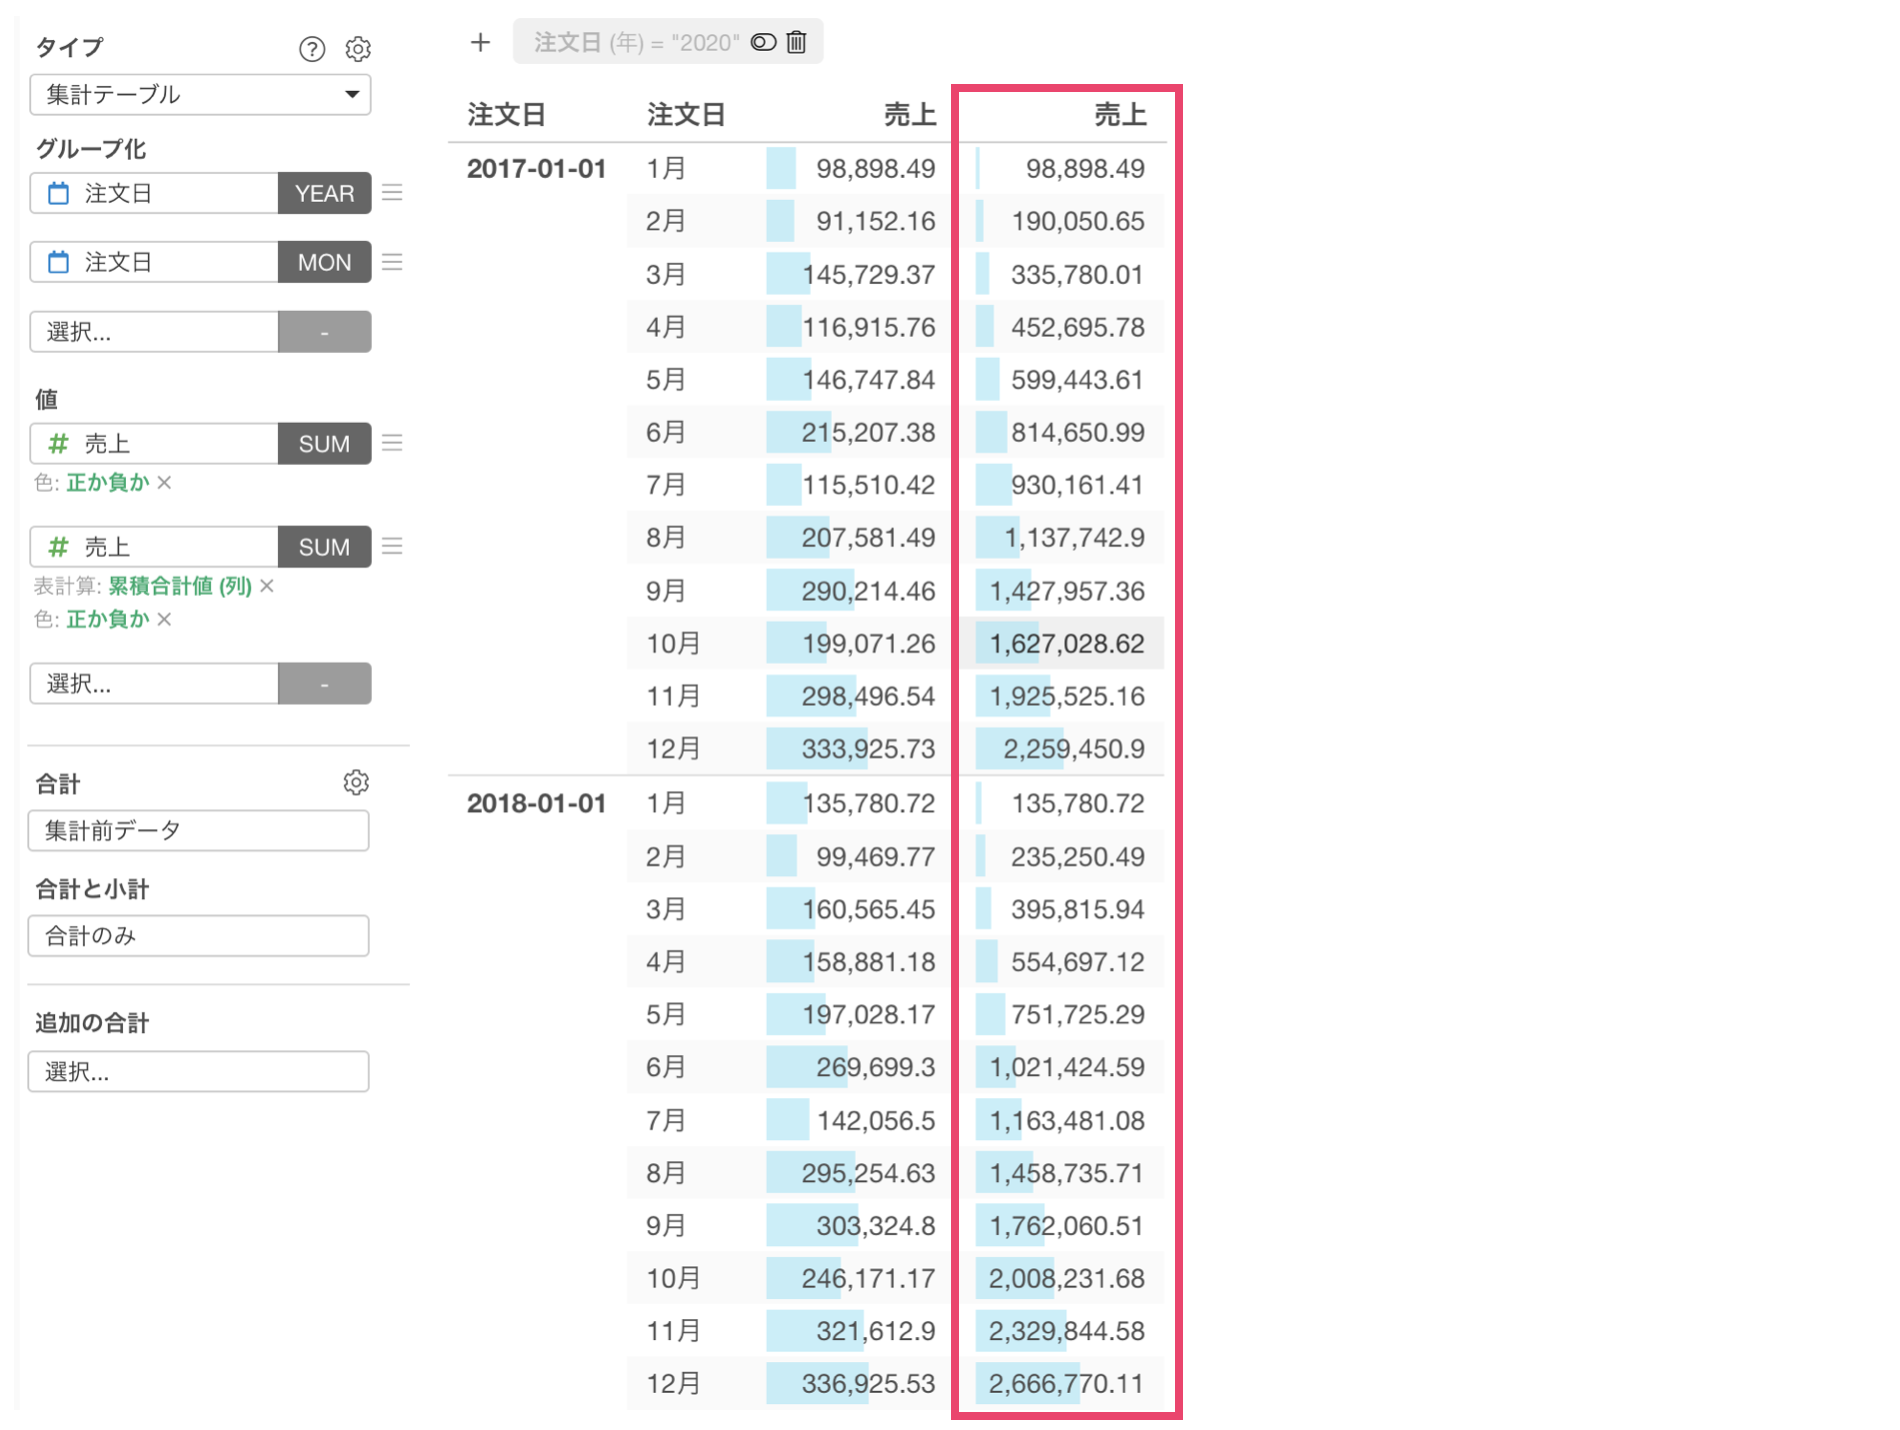This screenshot has height=1430, width=1900.
Task: Click 正か負か color link under second 売上
Action: pos(108,619)
